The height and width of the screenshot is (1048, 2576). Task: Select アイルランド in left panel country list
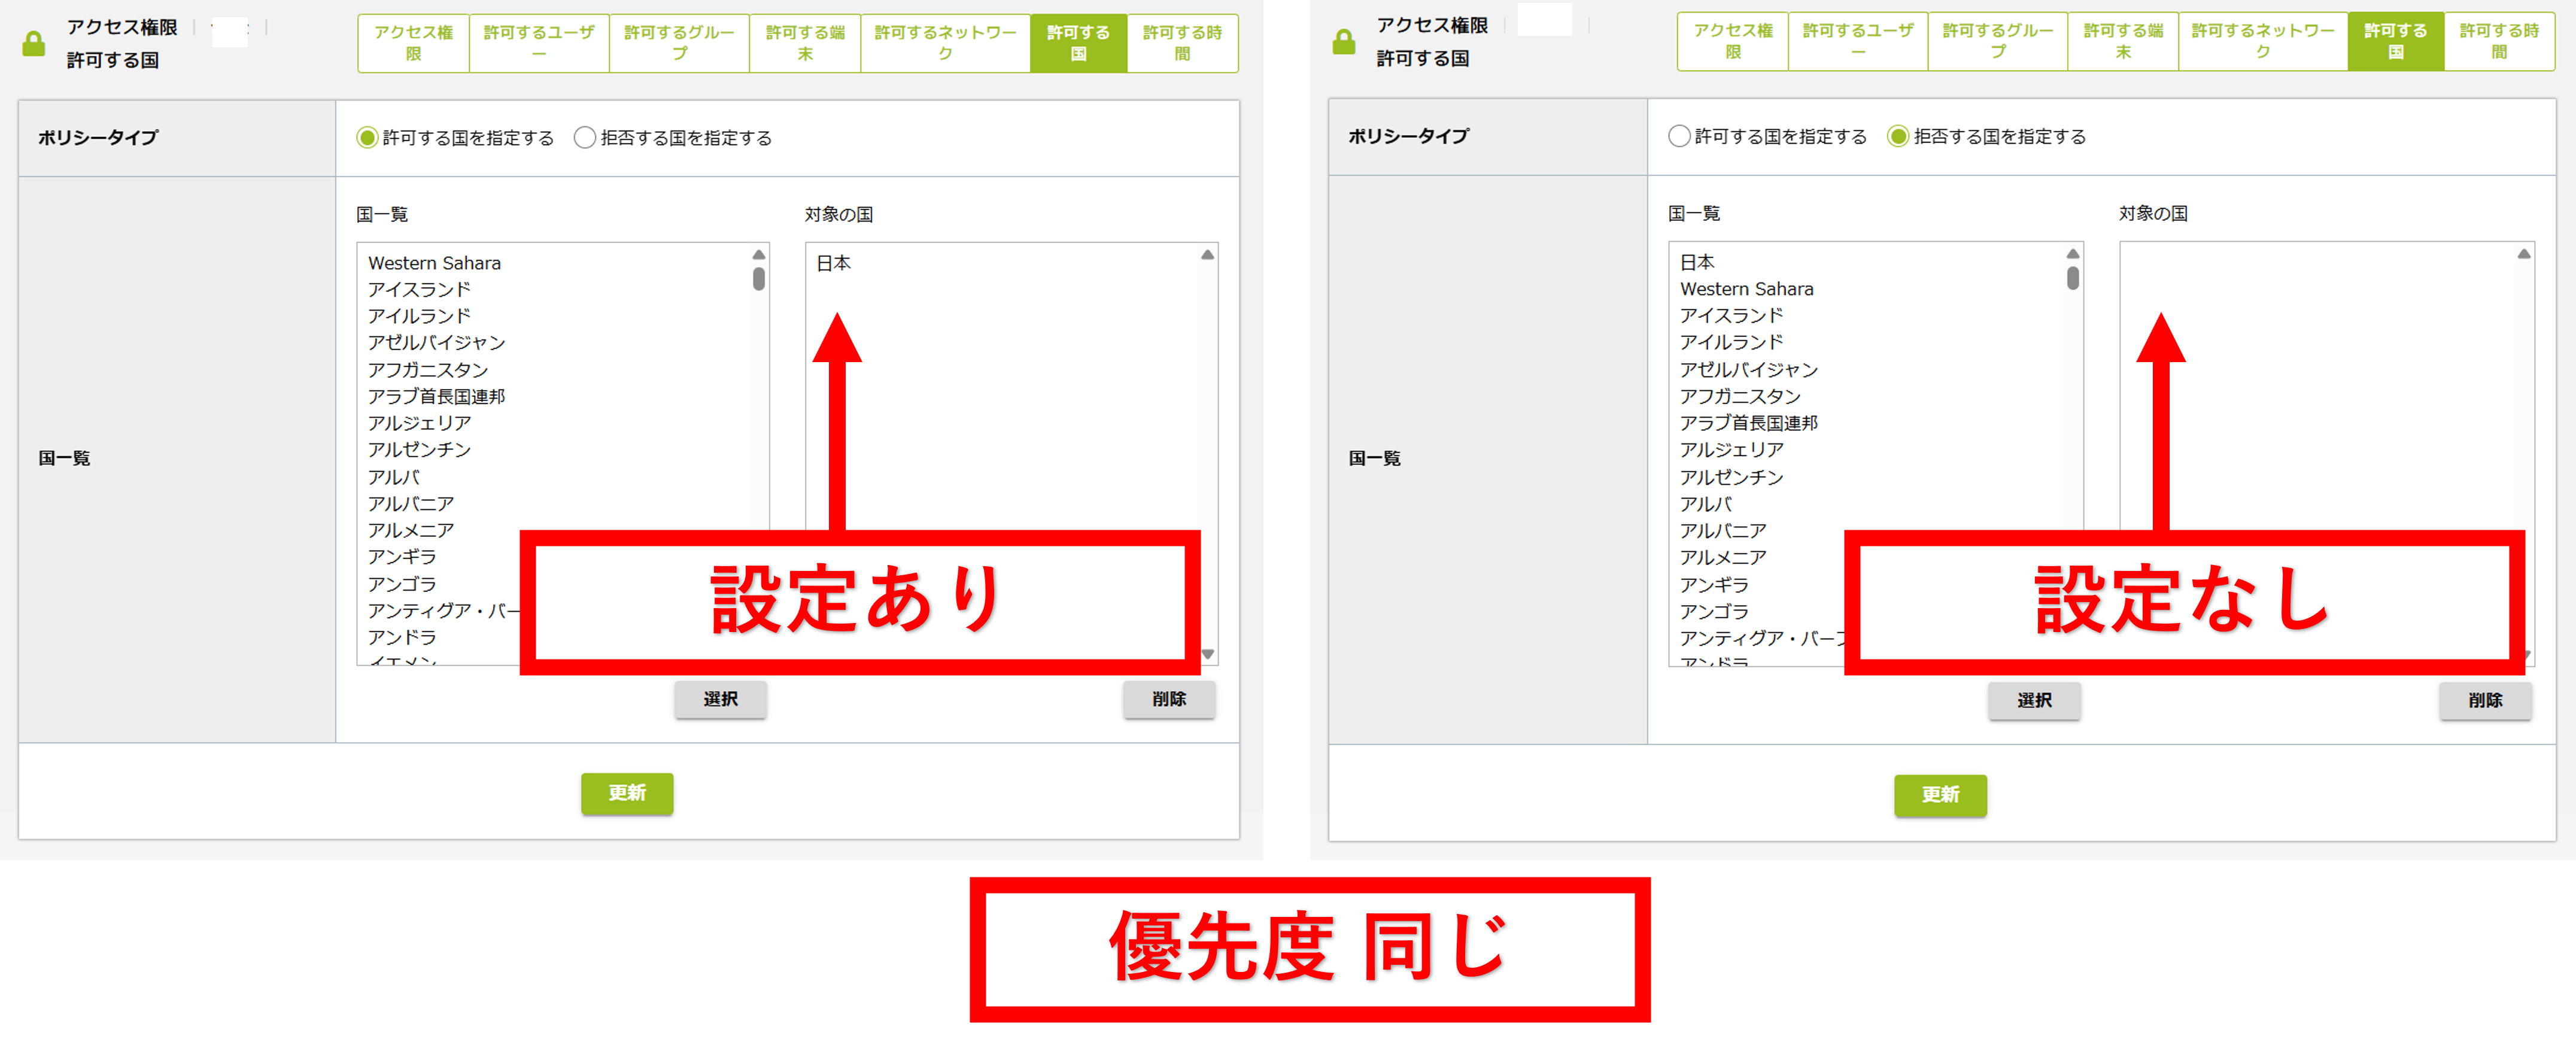point(419,316)
